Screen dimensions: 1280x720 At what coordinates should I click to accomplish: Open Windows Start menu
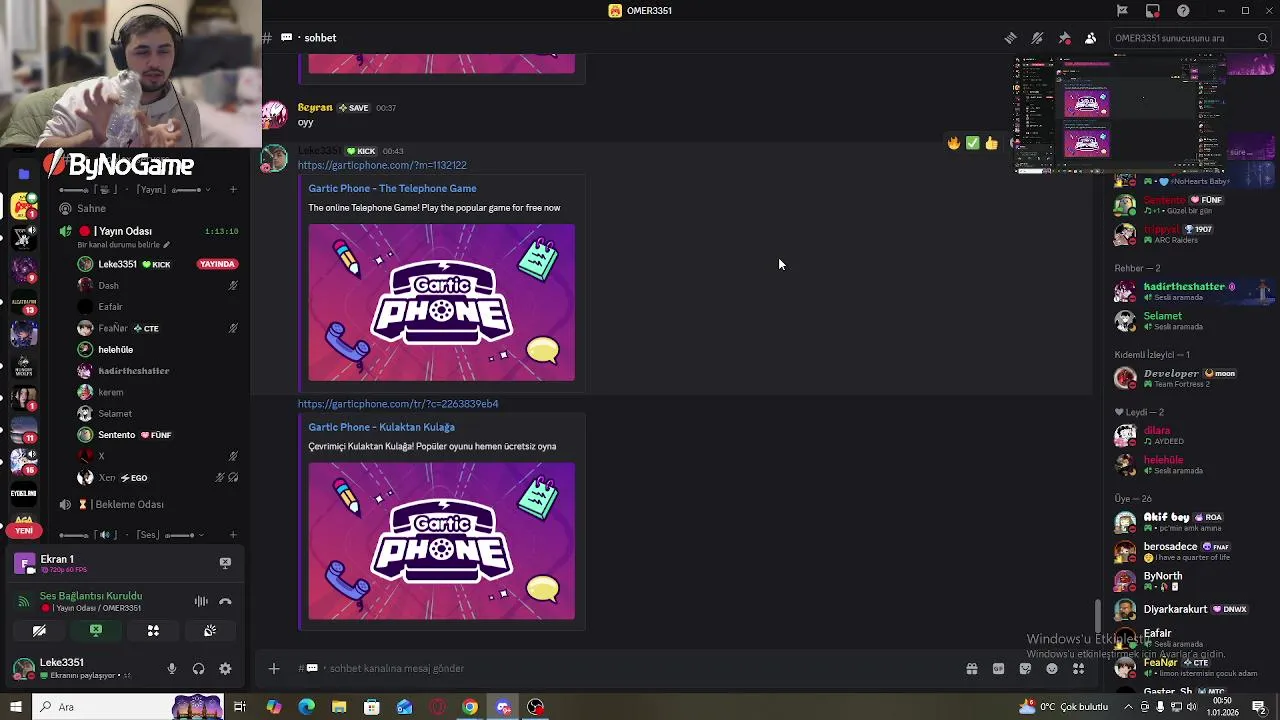(15, 707)
